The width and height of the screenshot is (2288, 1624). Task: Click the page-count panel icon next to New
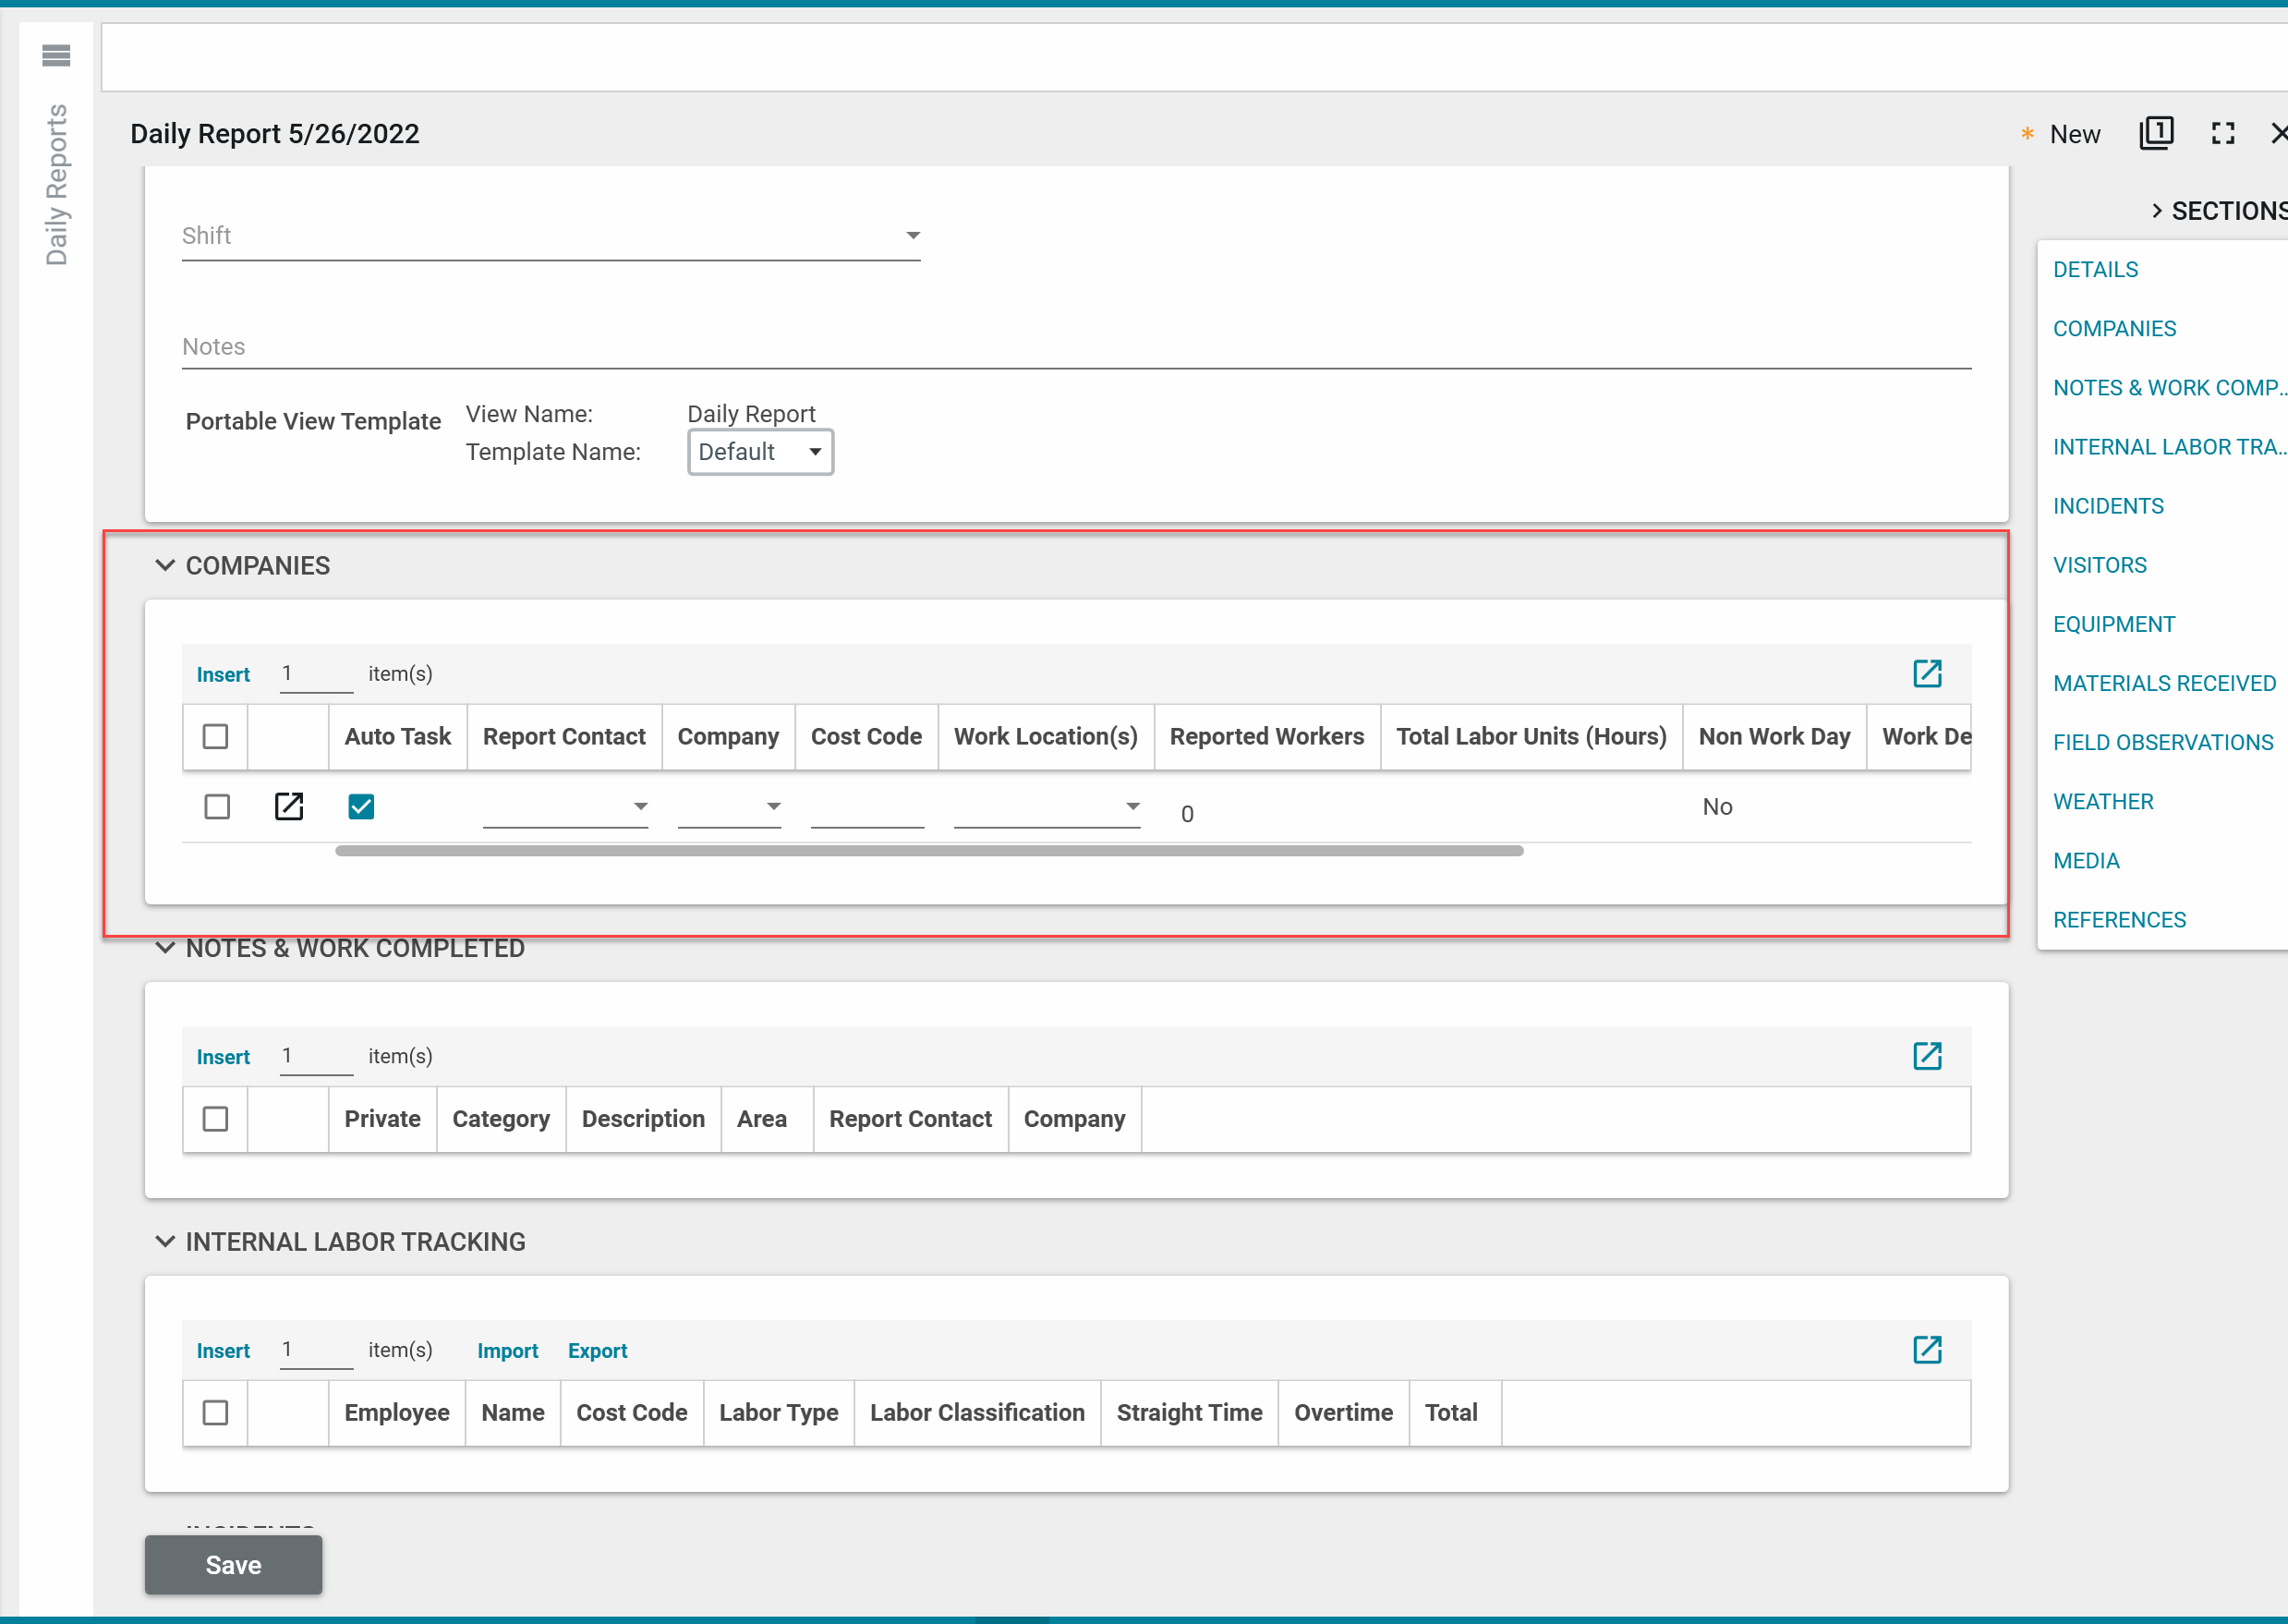2156,133
